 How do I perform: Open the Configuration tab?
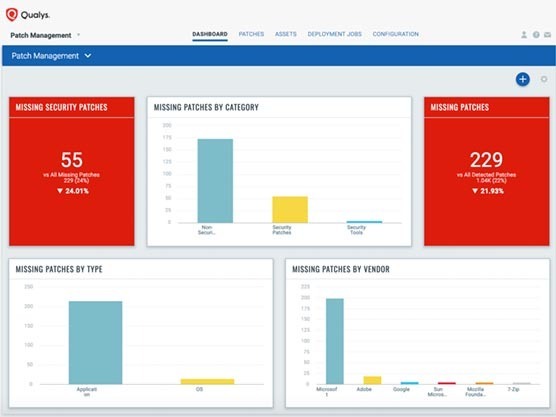(x=395, y=34)
